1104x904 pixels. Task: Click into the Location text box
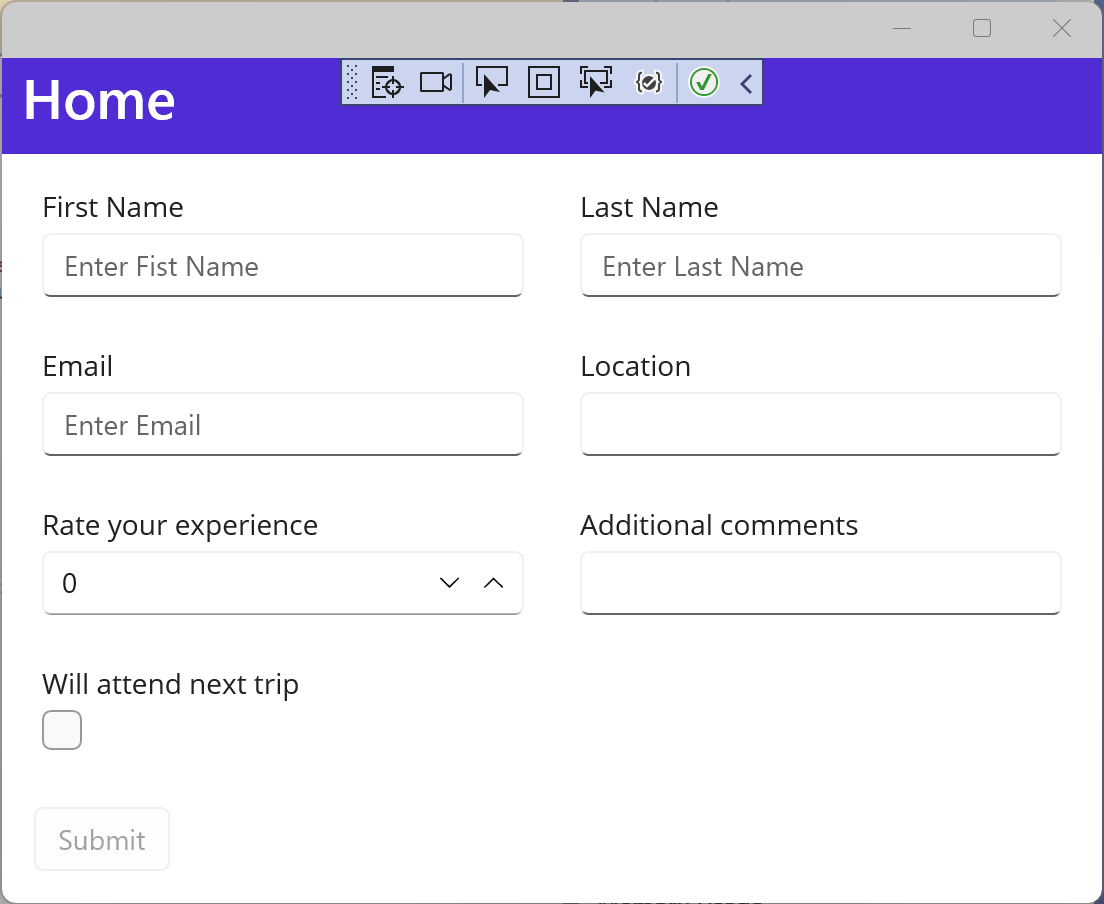point(821,425)
